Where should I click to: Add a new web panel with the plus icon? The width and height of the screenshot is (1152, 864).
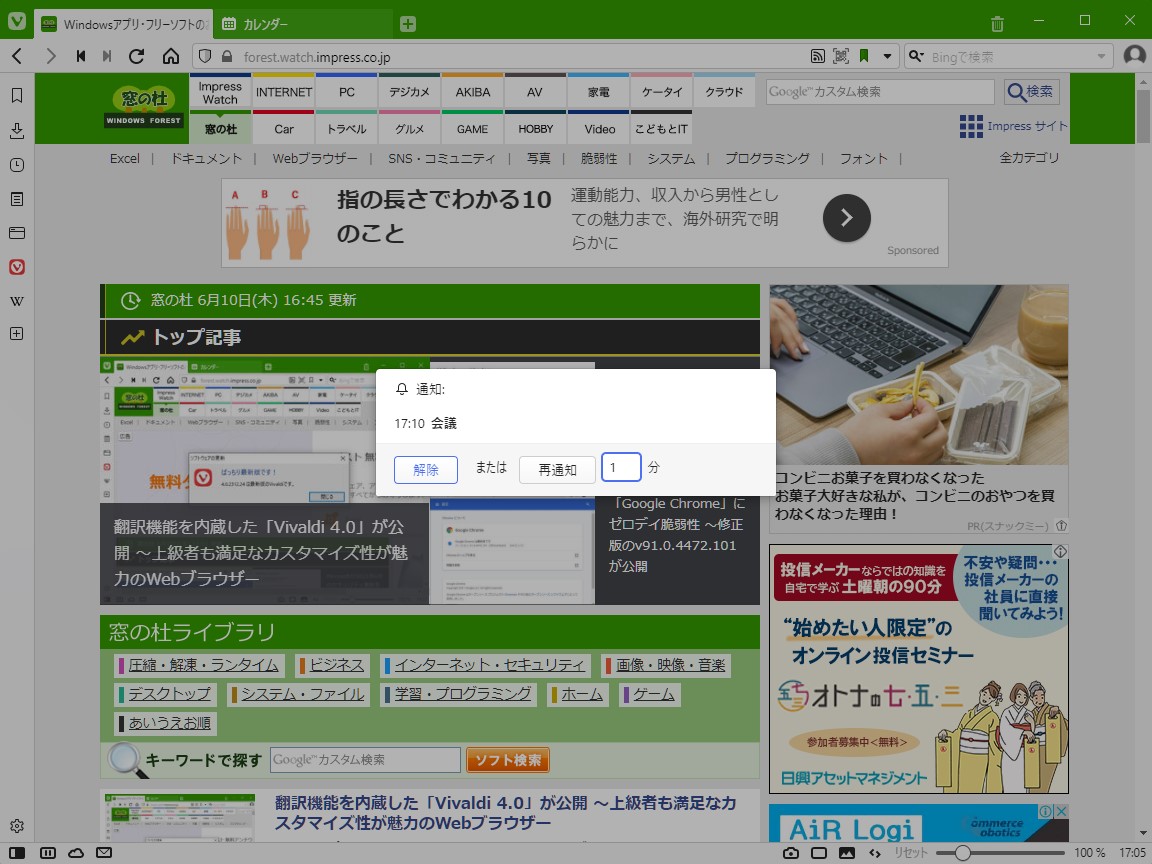(16, 334)
